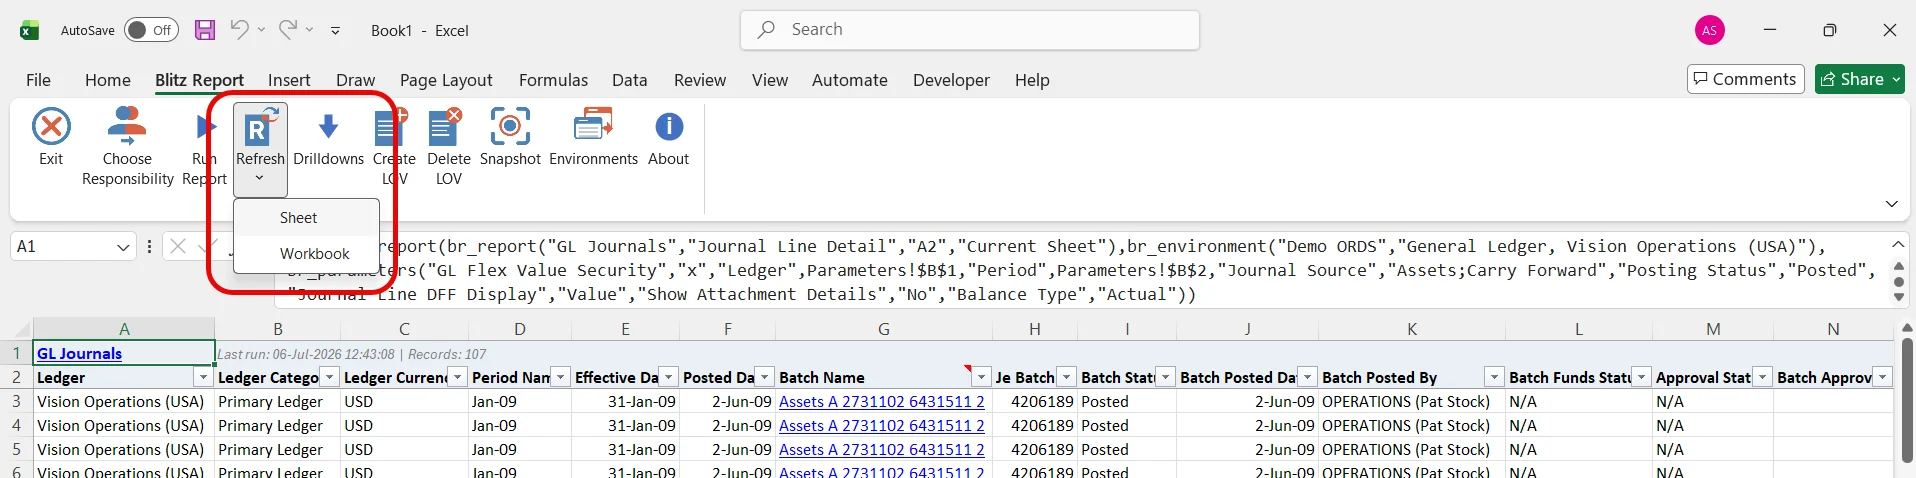Open the Batch Name filter dropdown
The image size is (1916, 478).
pyautogui.click(x=980, y=377)
